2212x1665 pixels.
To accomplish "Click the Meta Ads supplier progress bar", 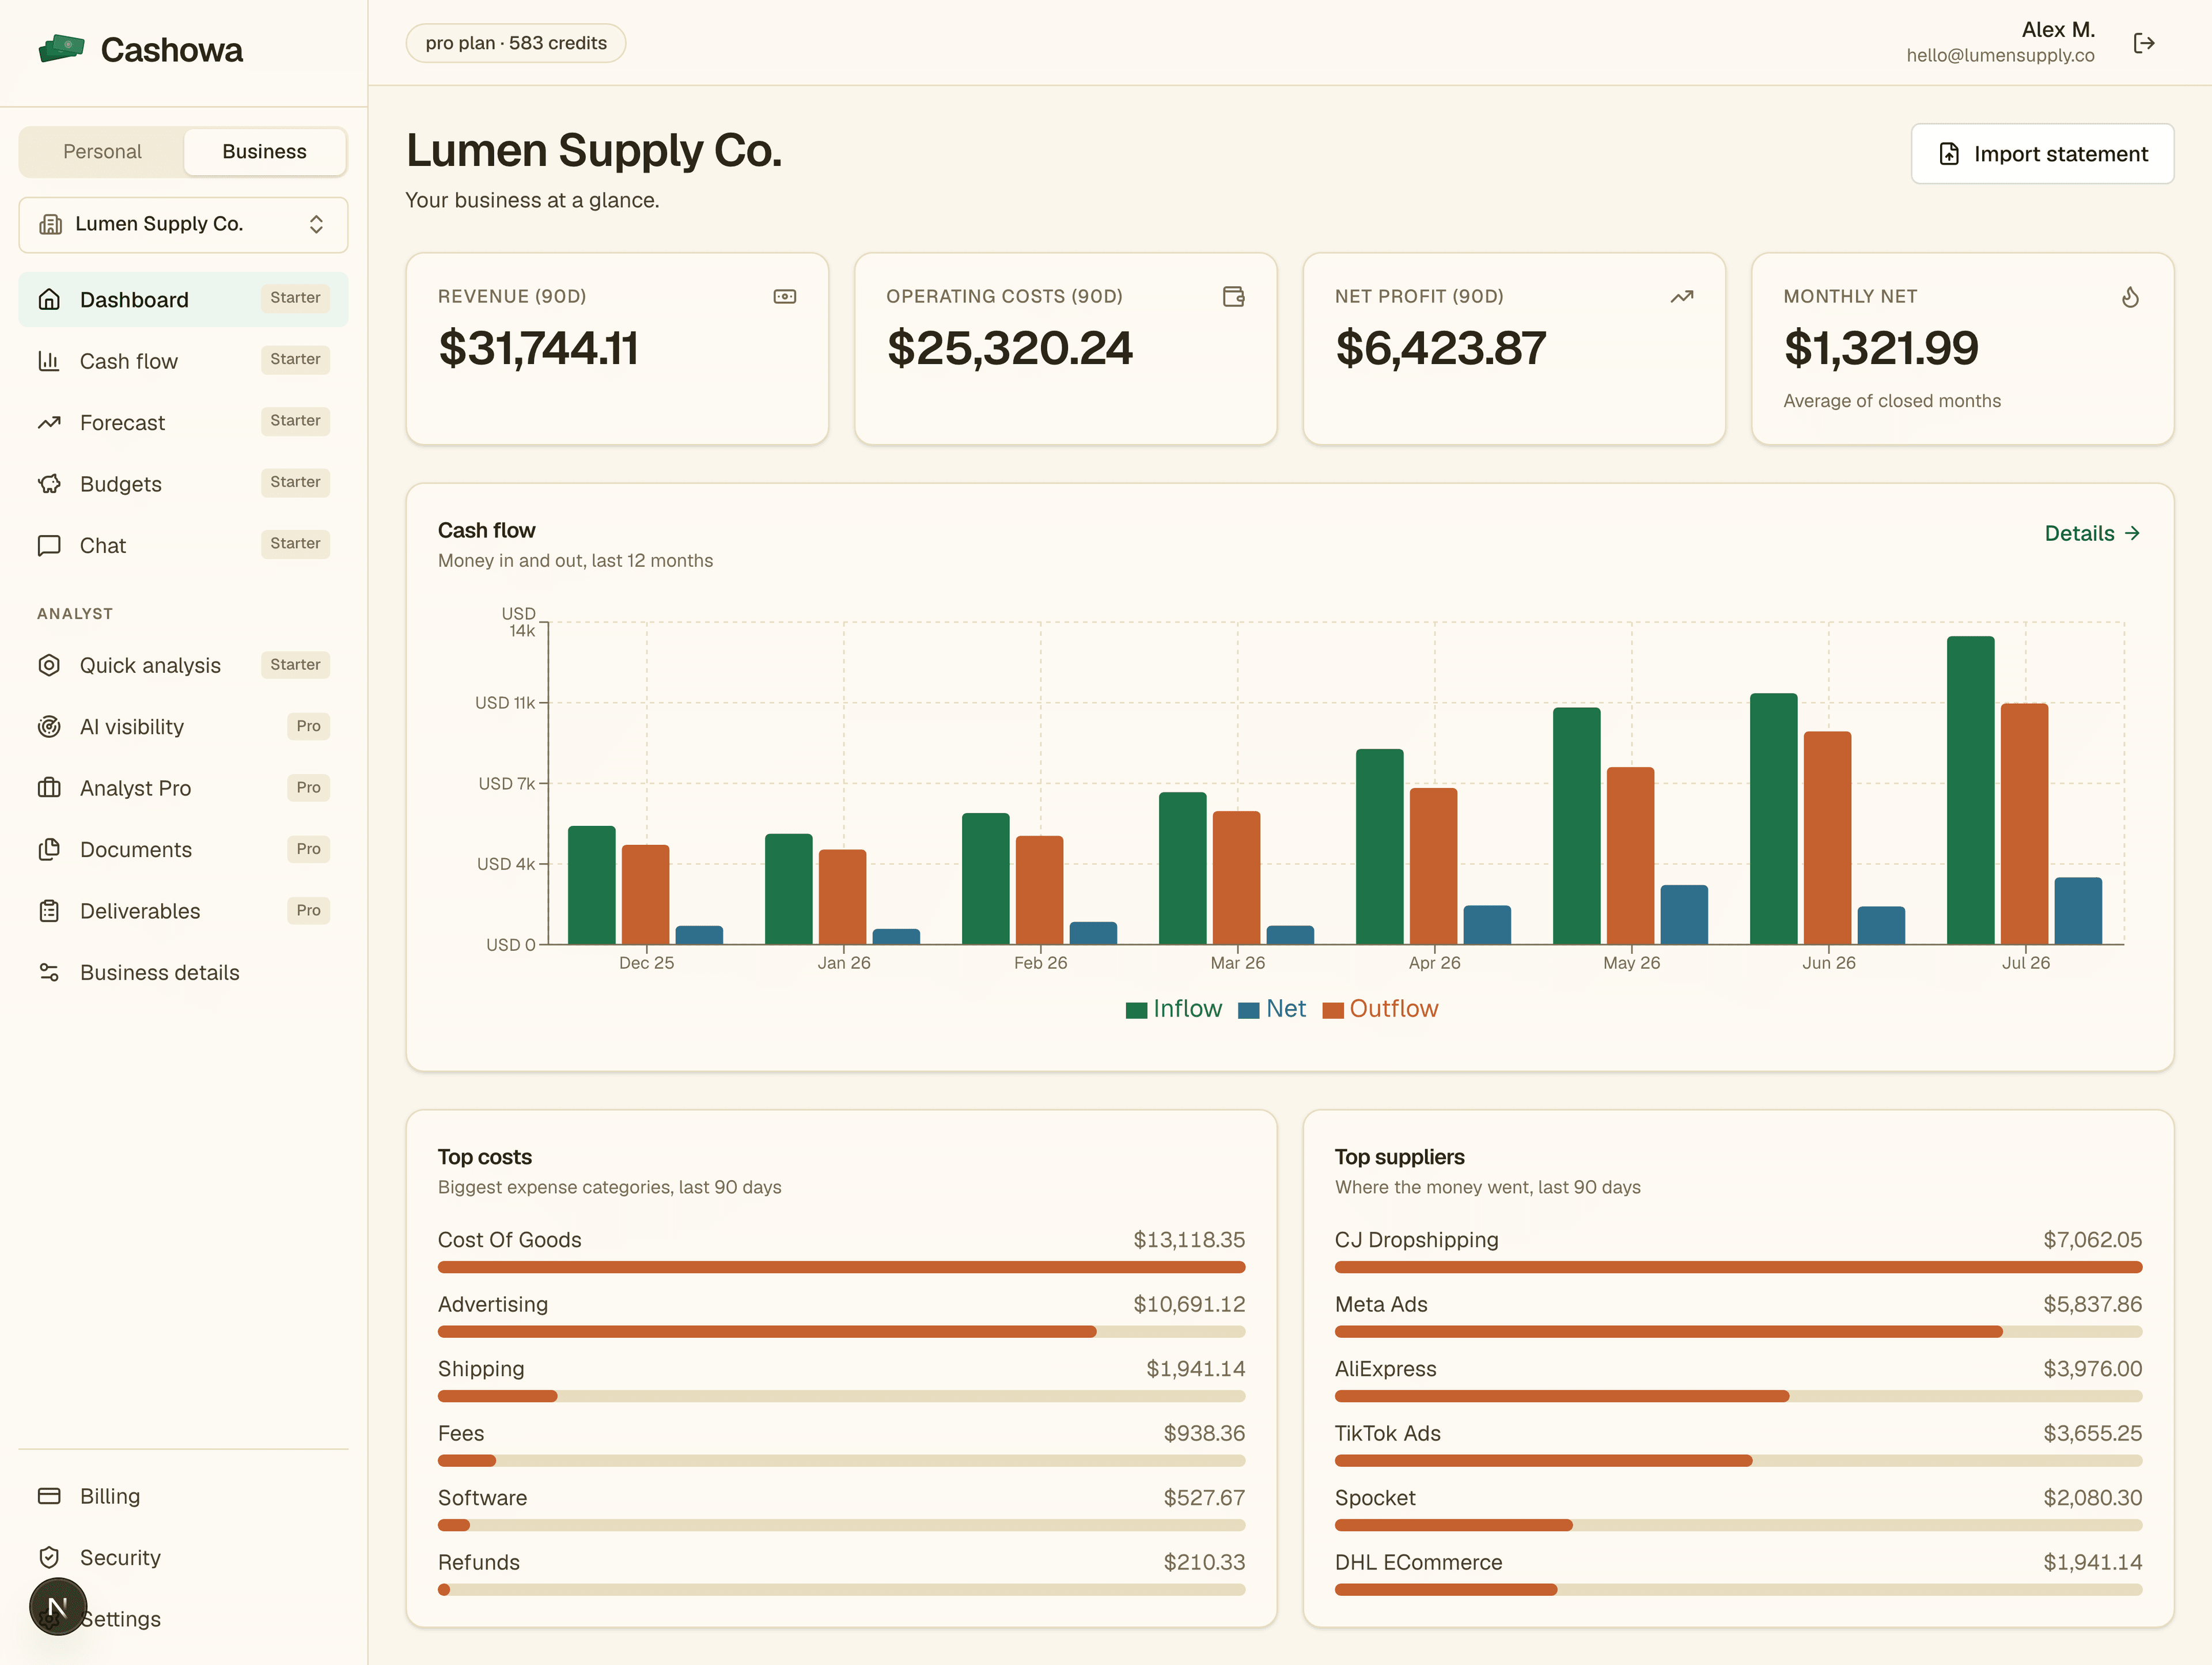I will click(x=1738, y=1332).
